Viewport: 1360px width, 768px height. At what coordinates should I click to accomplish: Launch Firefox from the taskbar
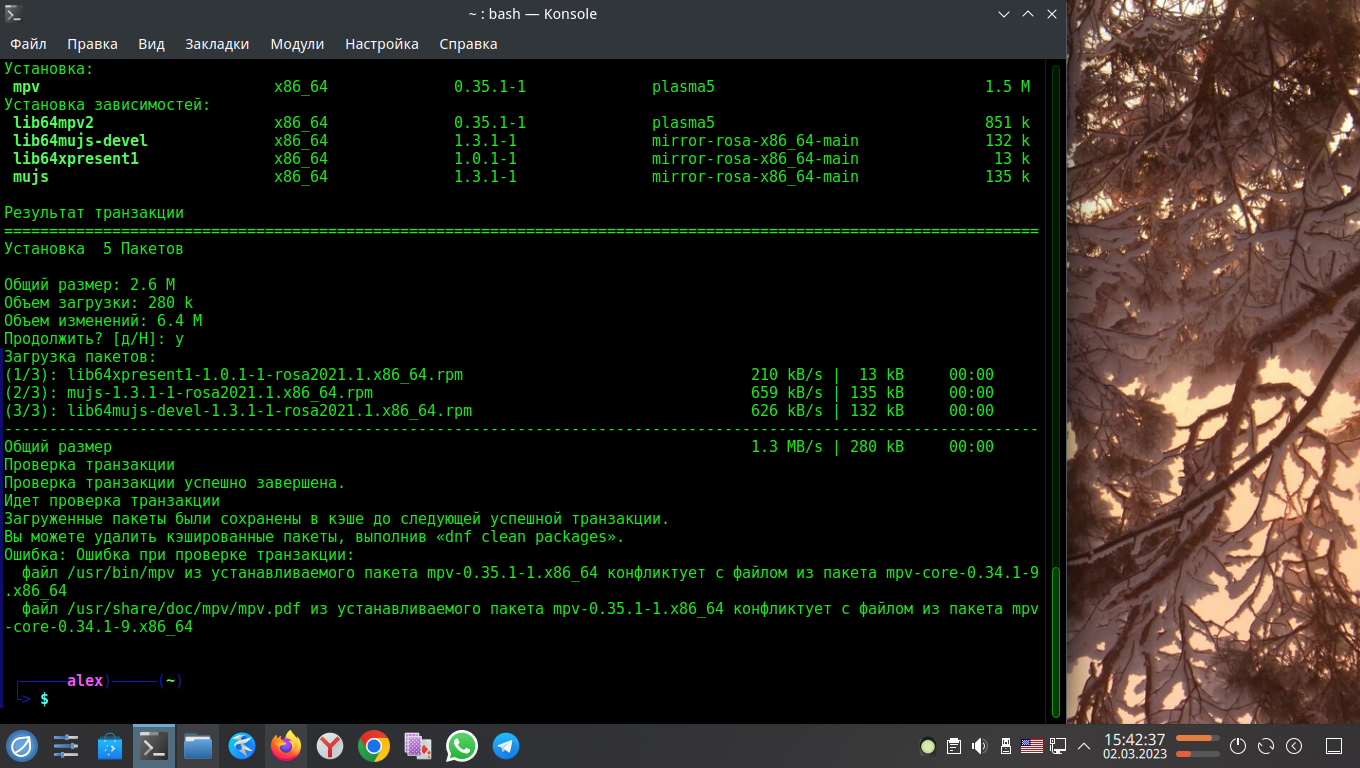pos(286,746)
